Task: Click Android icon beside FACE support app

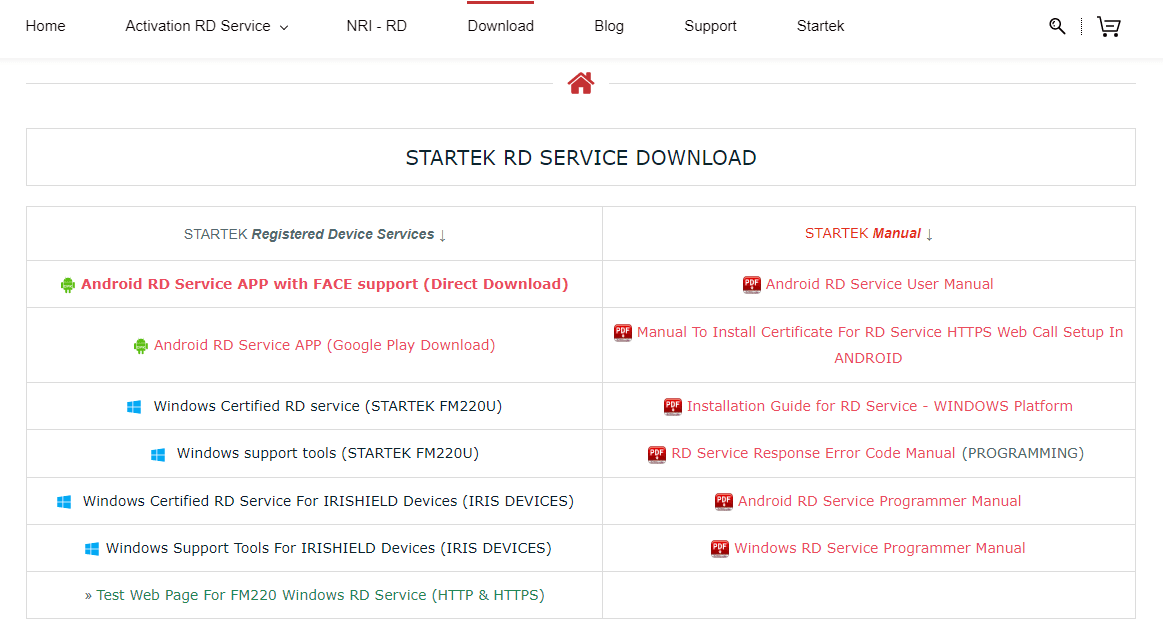Action: click(67, 285)
